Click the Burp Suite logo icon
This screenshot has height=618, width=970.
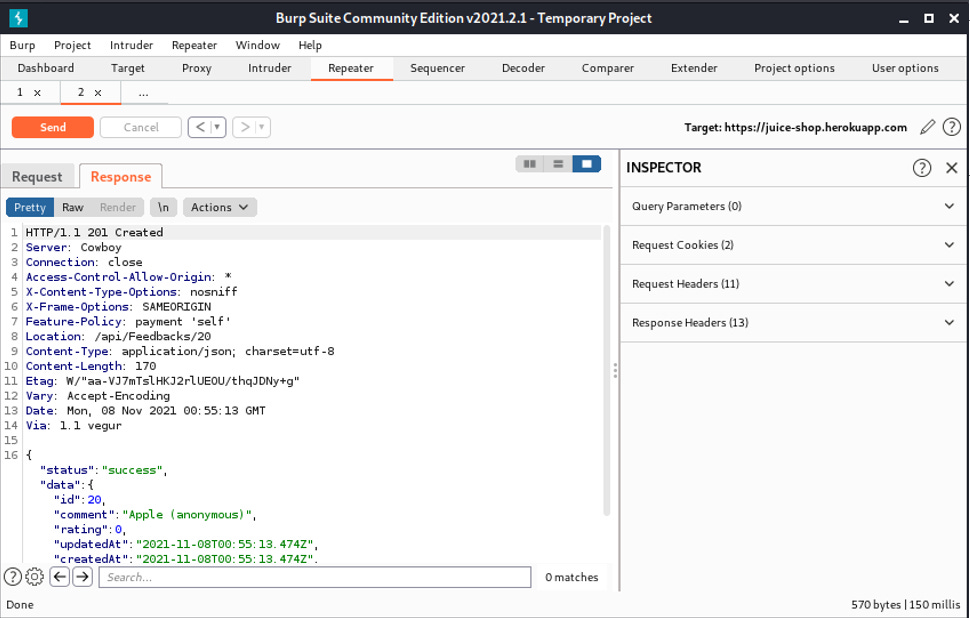pos(19,19)
